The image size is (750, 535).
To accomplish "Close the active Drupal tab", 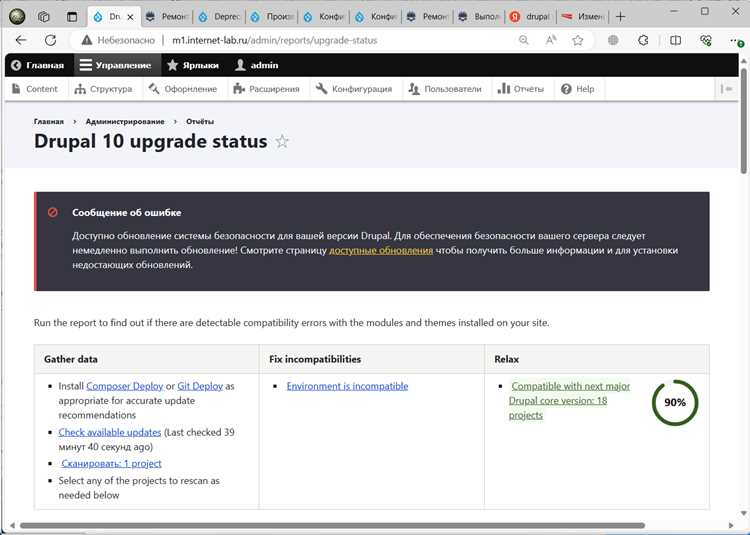I will 130,17.
